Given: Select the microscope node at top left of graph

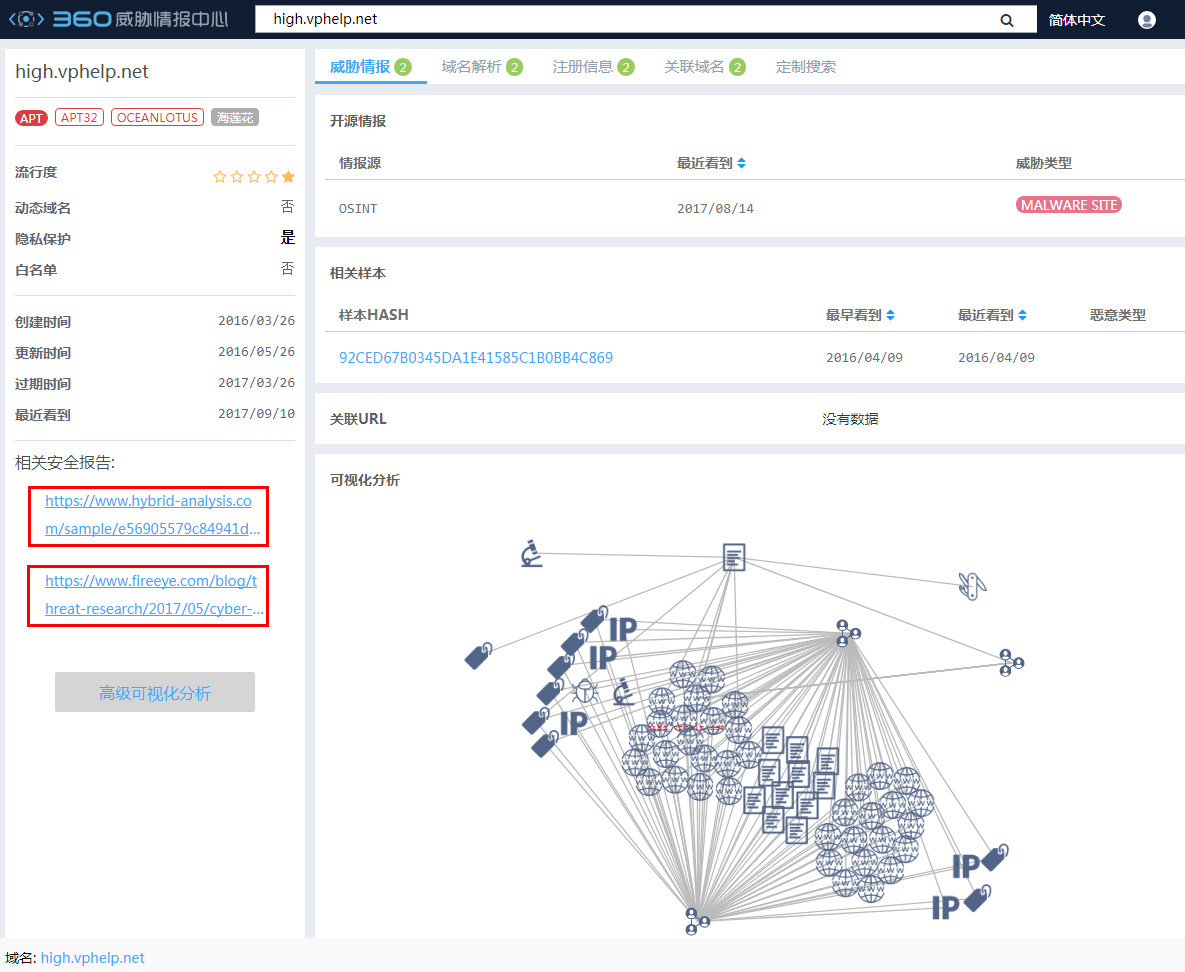Looking at the screenshot, I should [532, 554].
